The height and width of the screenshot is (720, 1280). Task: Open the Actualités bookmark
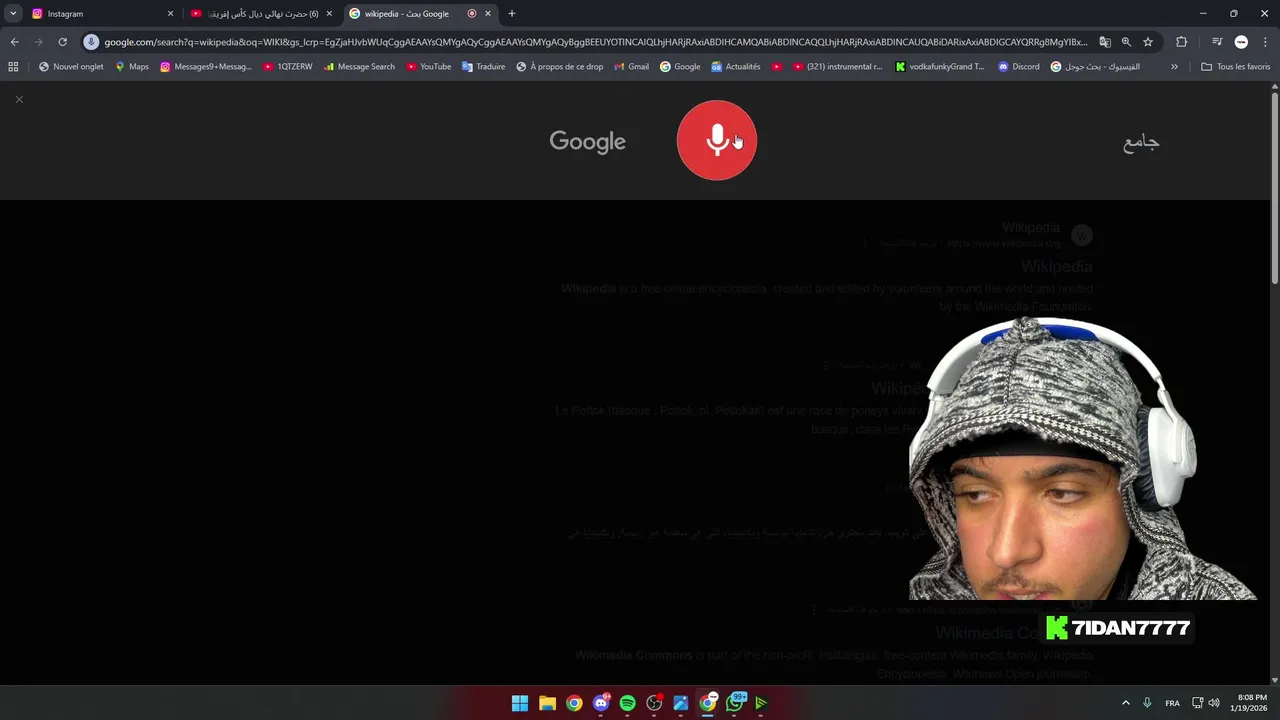coord(736,67)
